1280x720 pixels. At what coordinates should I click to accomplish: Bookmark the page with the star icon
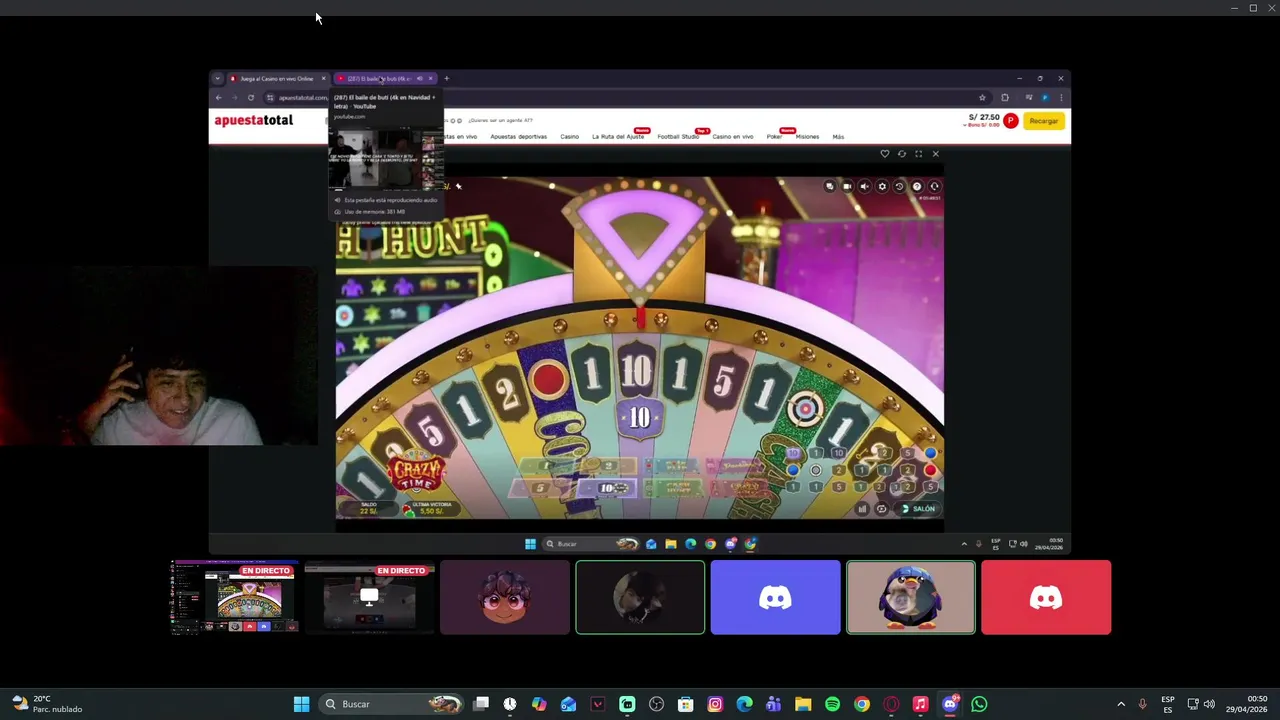point(982,97)
